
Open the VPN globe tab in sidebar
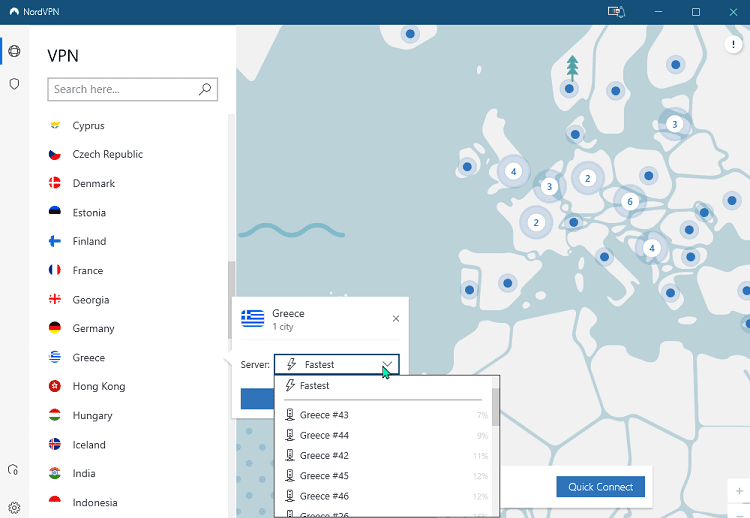click(x=14, y=51)
